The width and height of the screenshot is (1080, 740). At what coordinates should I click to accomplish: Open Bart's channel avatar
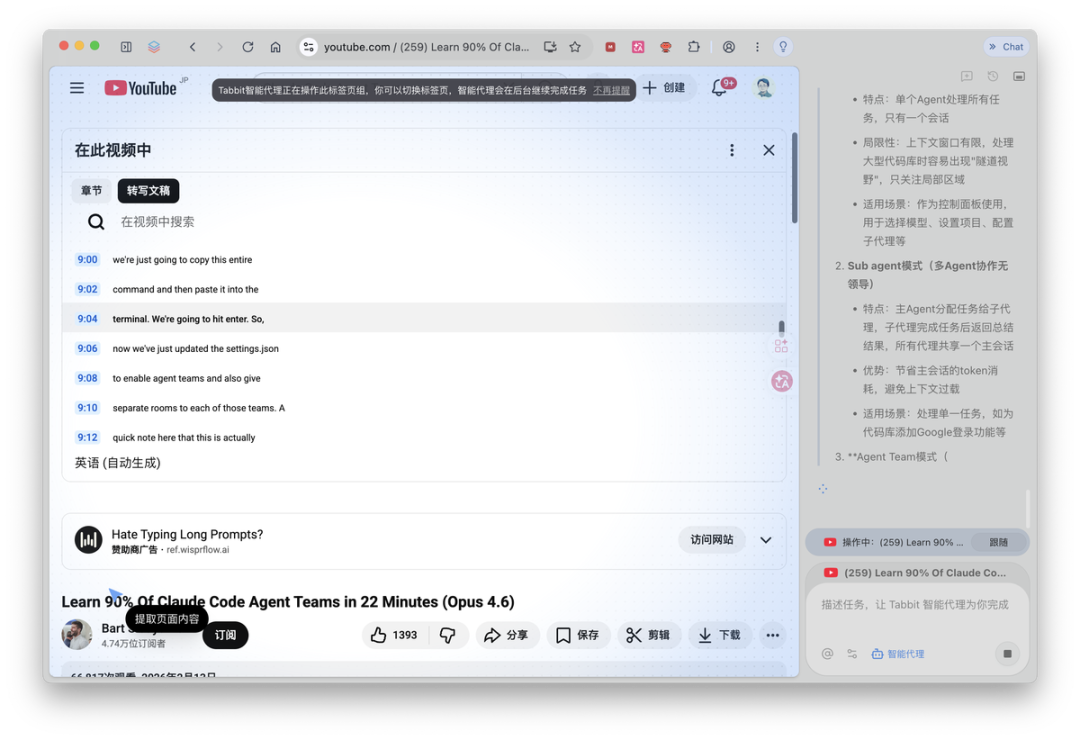click(x=76, y=635)
